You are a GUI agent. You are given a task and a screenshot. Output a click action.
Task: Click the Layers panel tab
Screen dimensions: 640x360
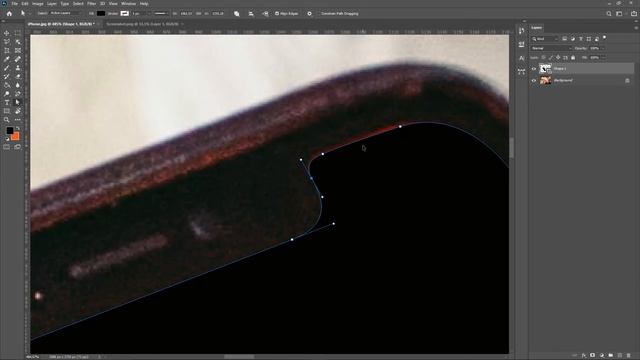click(x=536, y=28)
